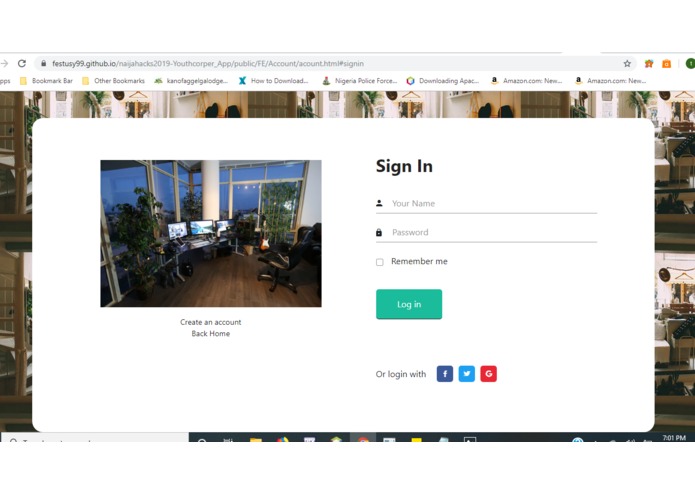Open the Nigeria Police Force bookmark
Viewport: 695px width, 494px height.
point(359,81)
